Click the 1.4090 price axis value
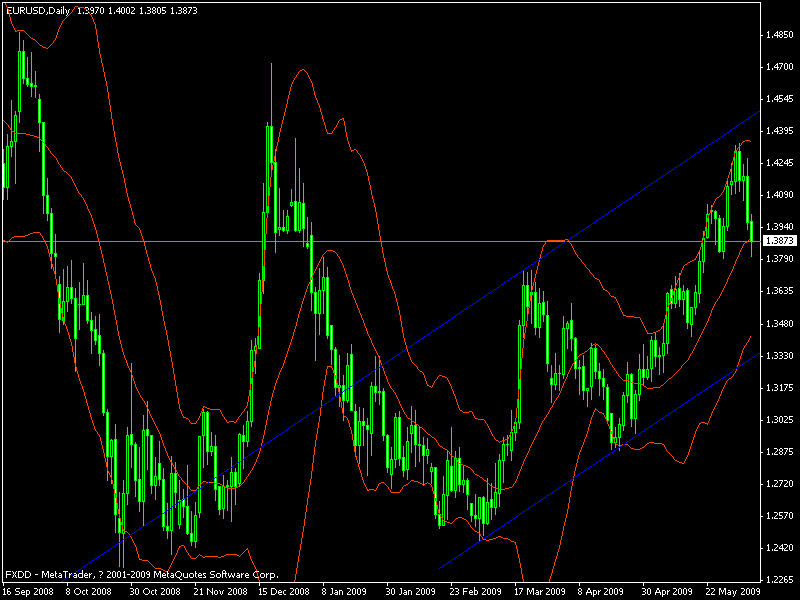 point(780,195)
